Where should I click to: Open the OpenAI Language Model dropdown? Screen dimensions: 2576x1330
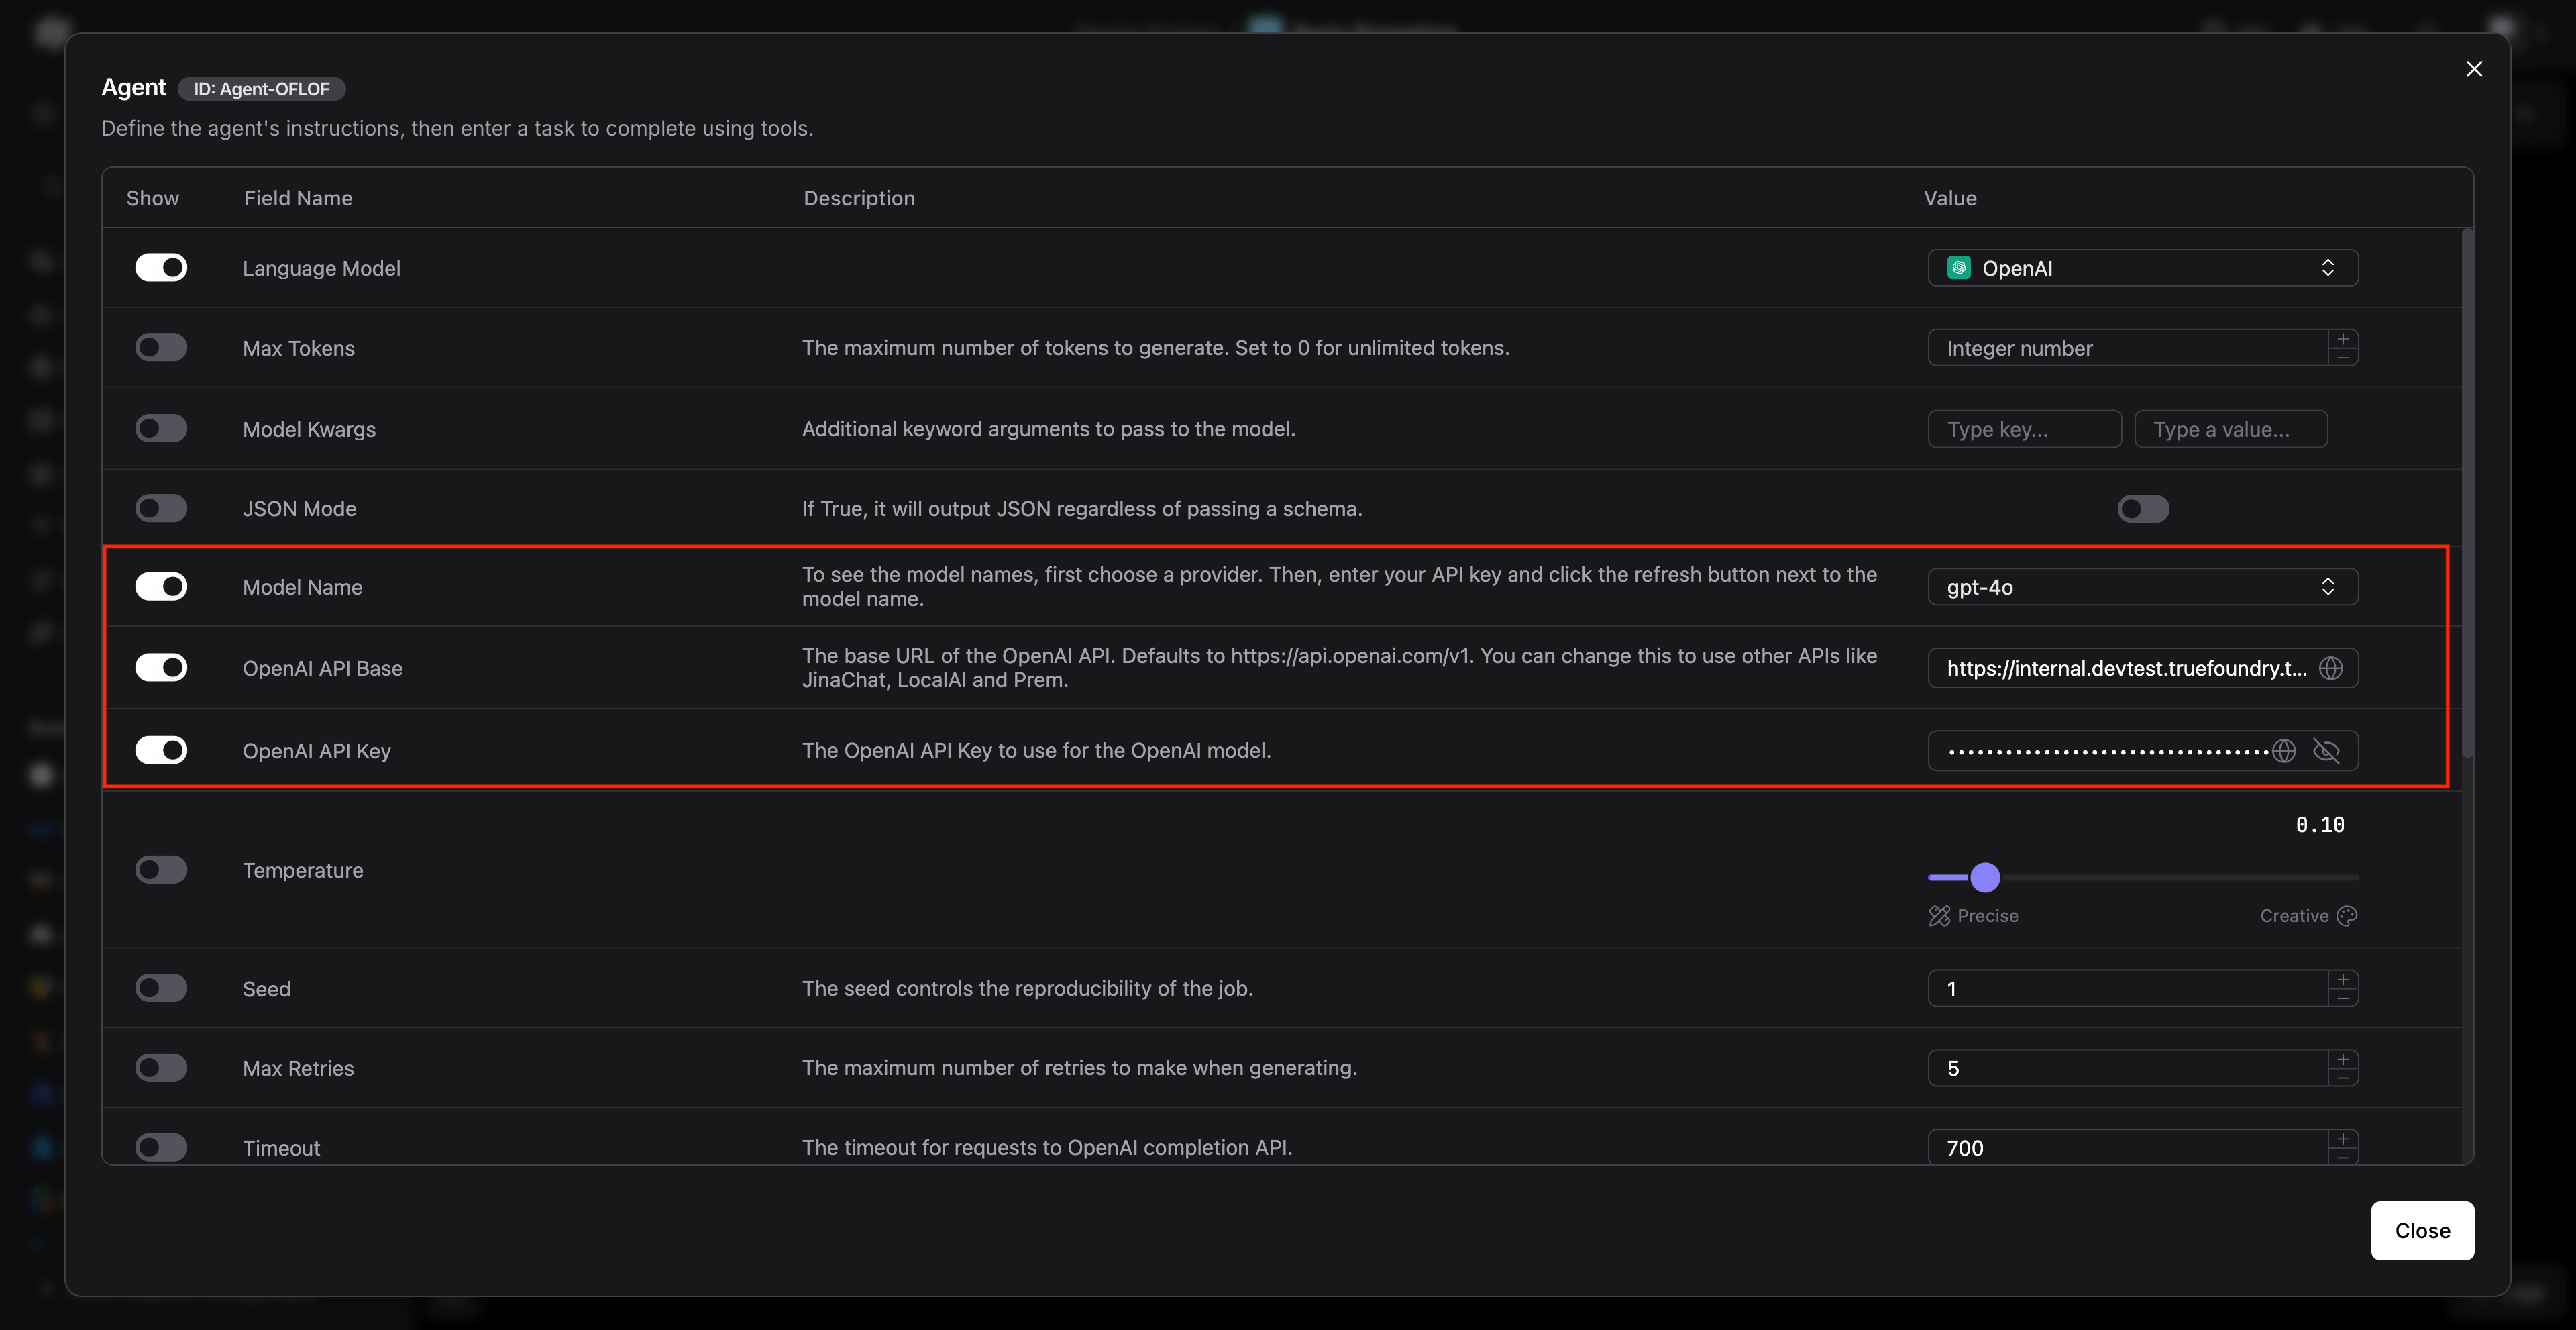(x=2142, y=268)
